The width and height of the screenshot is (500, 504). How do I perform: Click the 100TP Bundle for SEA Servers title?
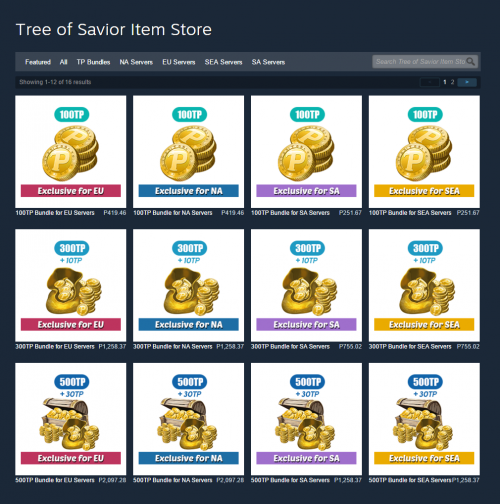[x=410, y=213]
